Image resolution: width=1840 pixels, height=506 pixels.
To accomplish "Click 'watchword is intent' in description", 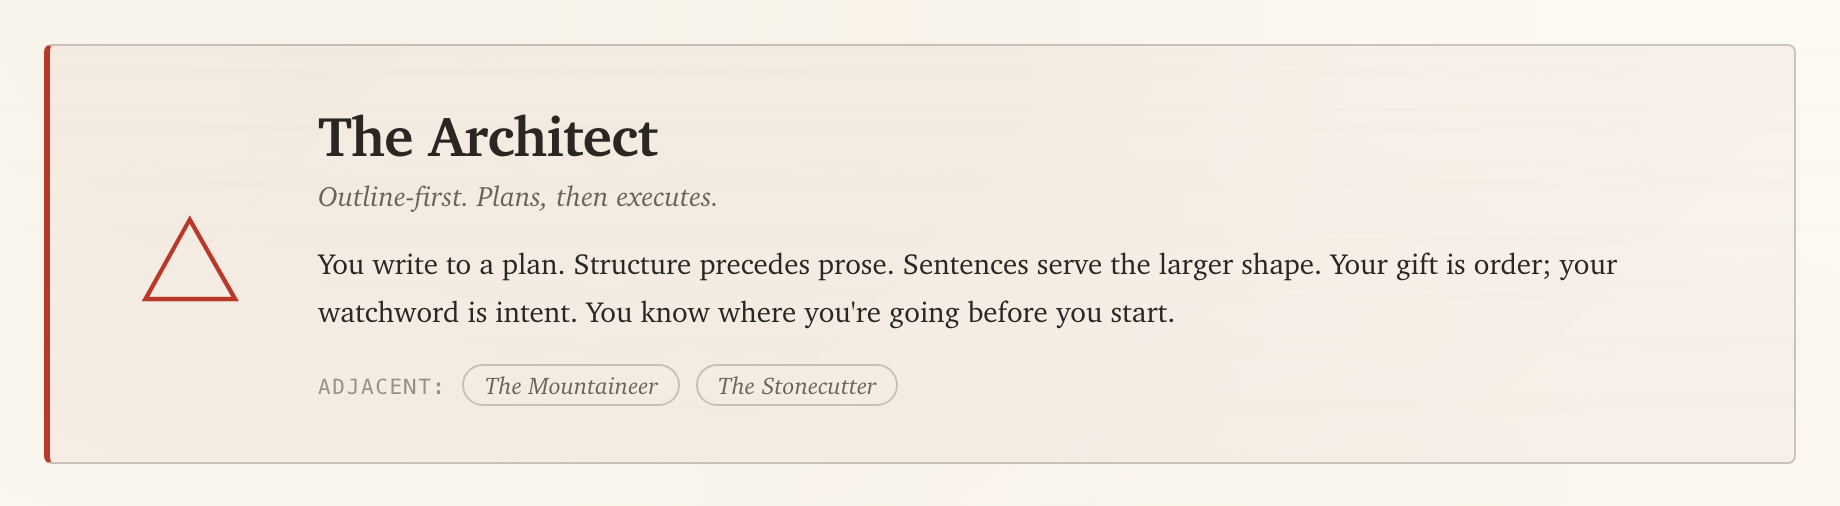I will [x=447, y=313].
